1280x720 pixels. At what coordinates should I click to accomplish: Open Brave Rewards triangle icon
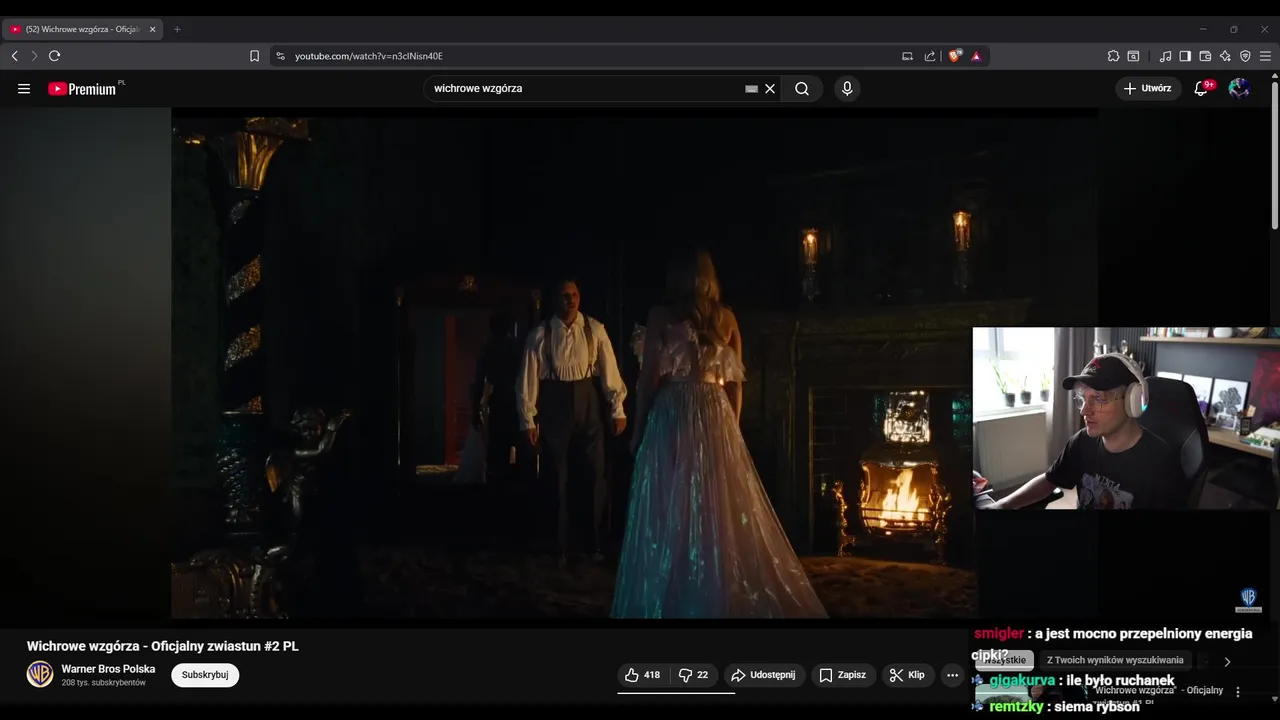pos(976,56)
